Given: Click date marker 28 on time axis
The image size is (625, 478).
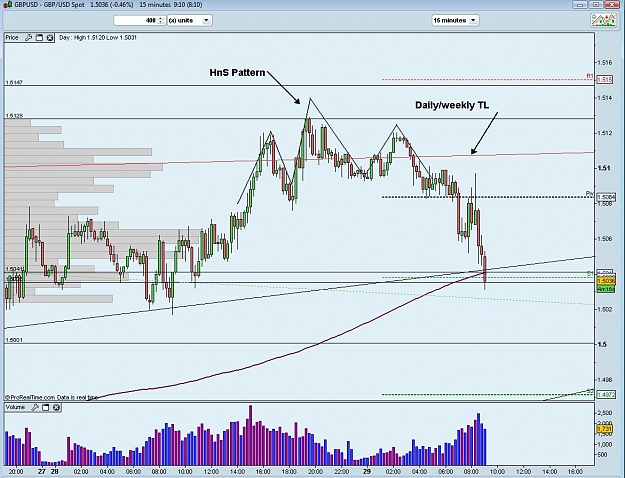Looking at the screenshot, I should (54, 471).
